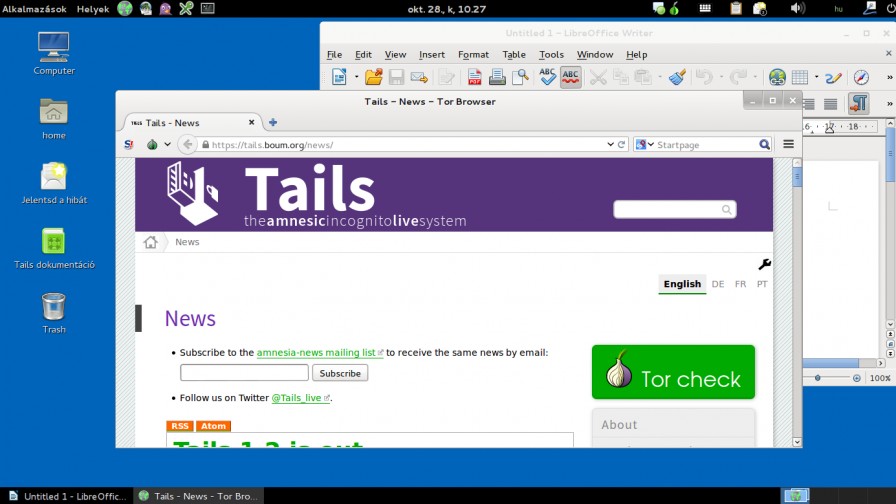Open the URL history dropdown arrow
Screen dimensions: 896x504
click(610, 145)
